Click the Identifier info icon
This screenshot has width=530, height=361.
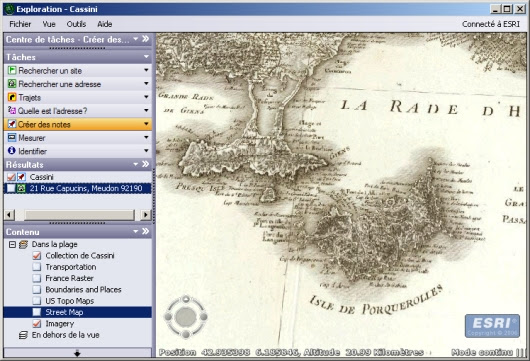click(12, 151)
